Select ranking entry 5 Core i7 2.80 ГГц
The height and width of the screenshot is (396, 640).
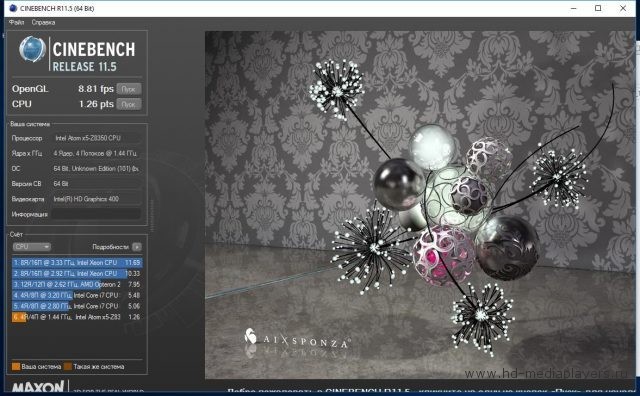[x=77, y=306]
